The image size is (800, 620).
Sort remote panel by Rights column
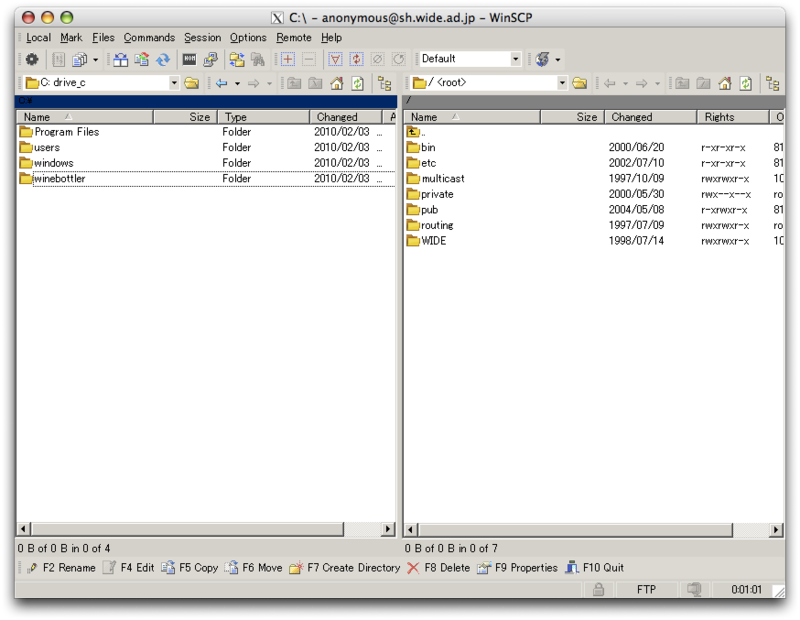733,117
